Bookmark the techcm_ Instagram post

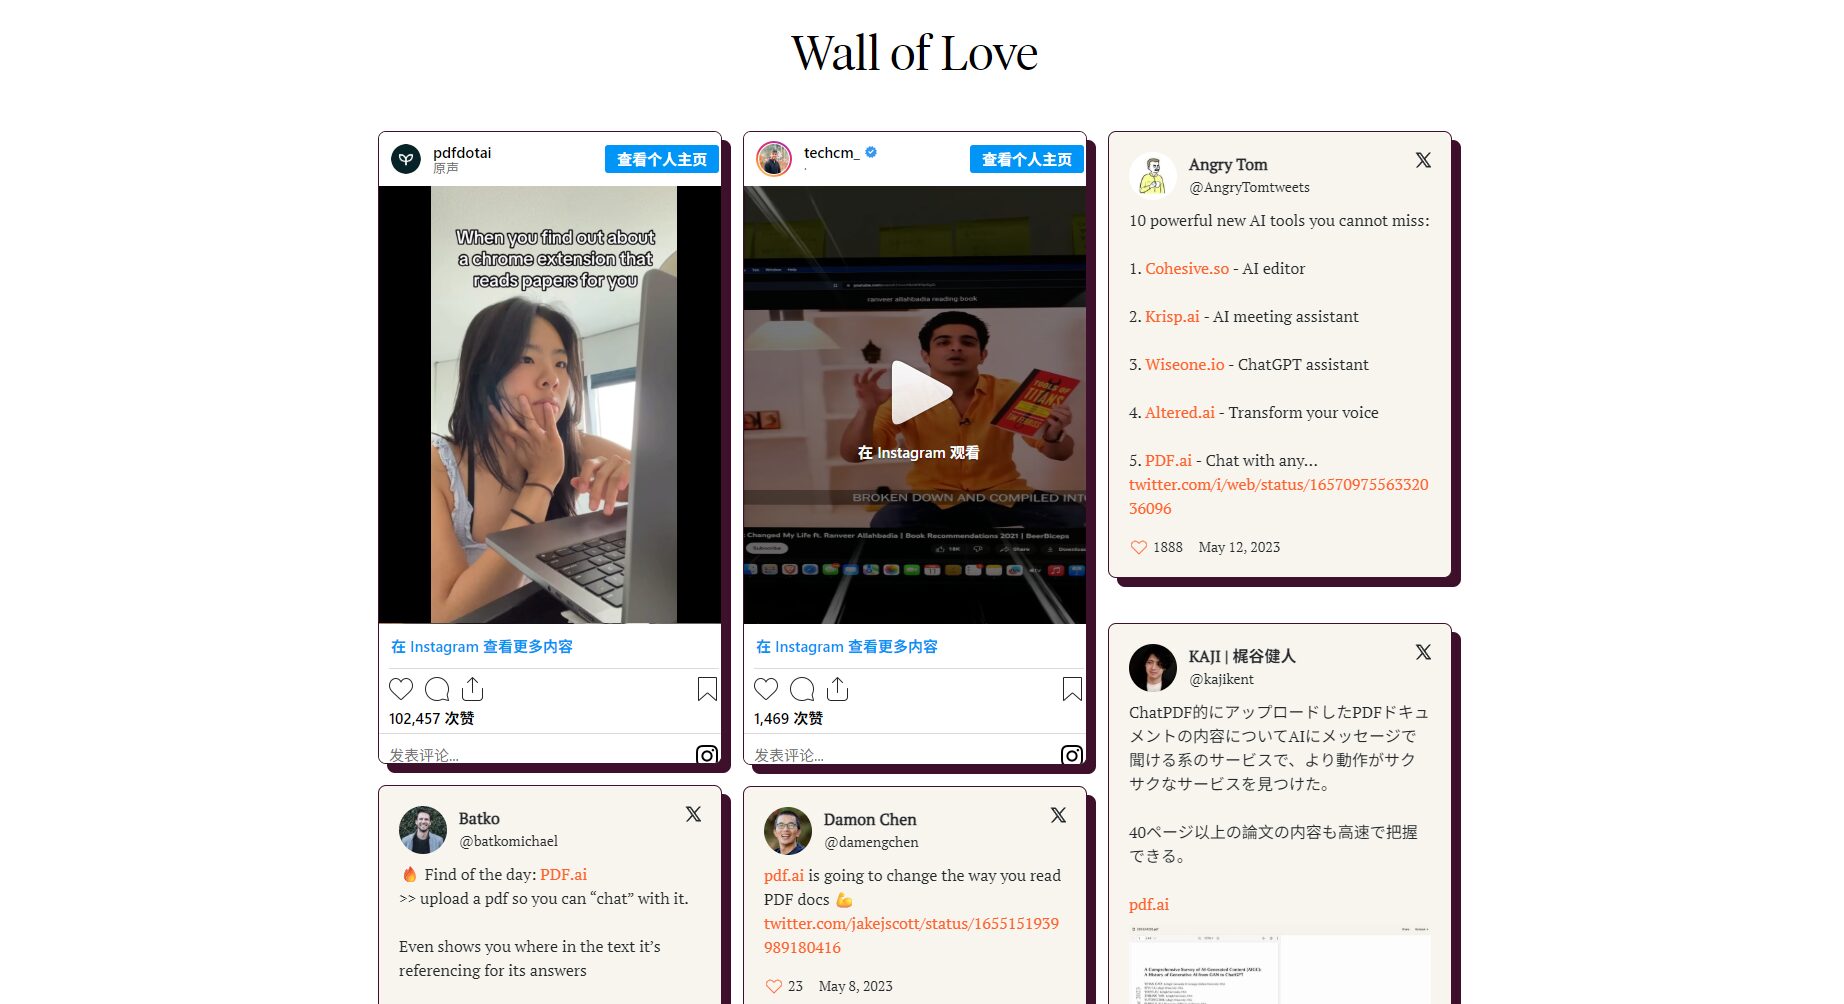(x=1072, y=689)
